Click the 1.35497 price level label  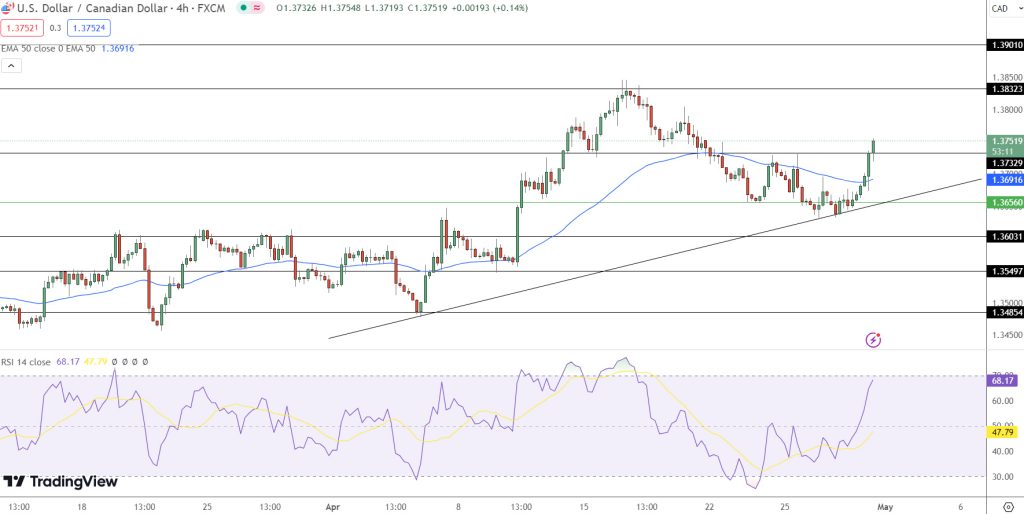pos(1005,271)
